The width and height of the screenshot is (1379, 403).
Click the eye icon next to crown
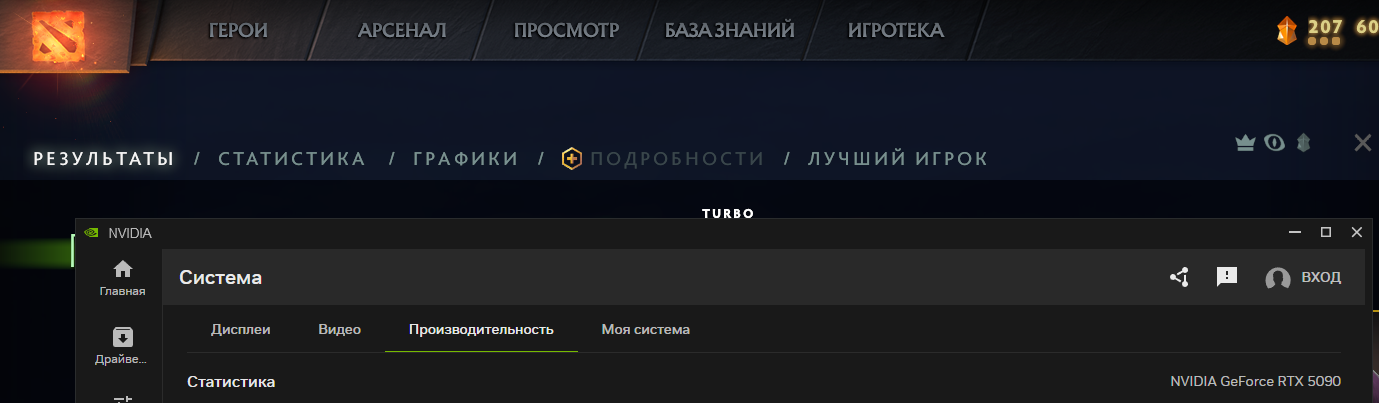[1274, 143]
